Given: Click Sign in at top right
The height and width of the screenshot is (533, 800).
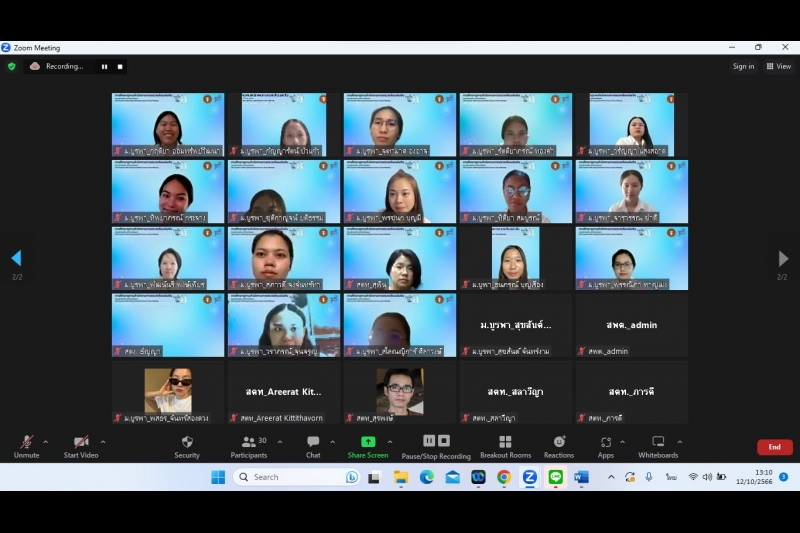Looking at the screenshot, I should coord(743,66).
